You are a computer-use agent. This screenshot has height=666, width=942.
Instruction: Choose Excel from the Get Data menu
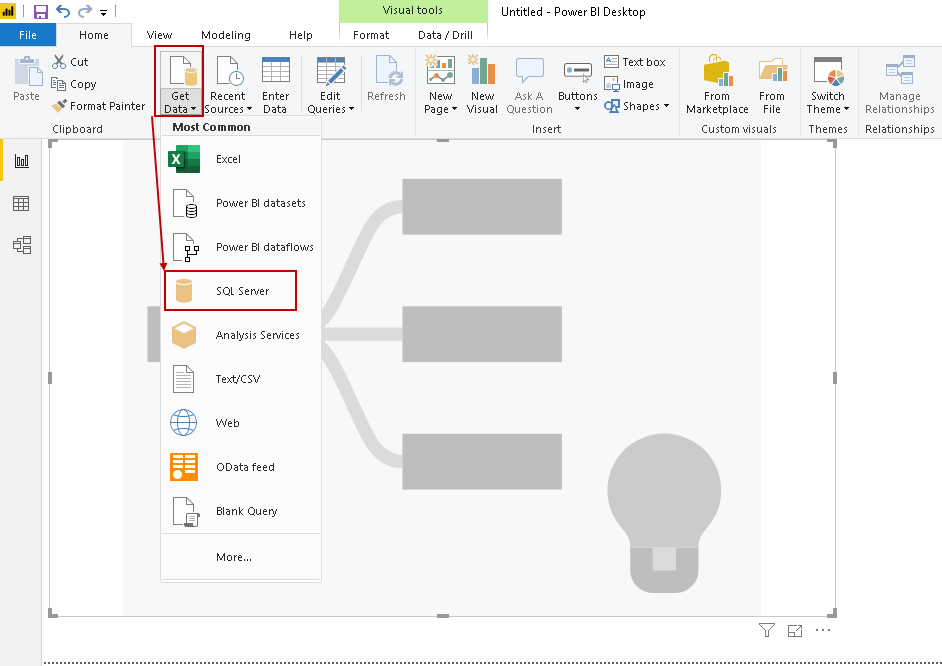[241, 159]
